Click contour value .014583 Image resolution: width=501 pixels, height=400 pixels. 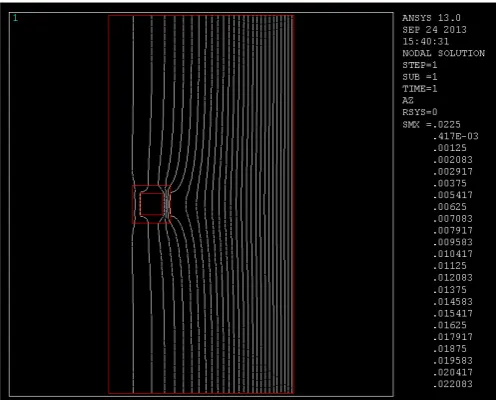click(453, 302)
